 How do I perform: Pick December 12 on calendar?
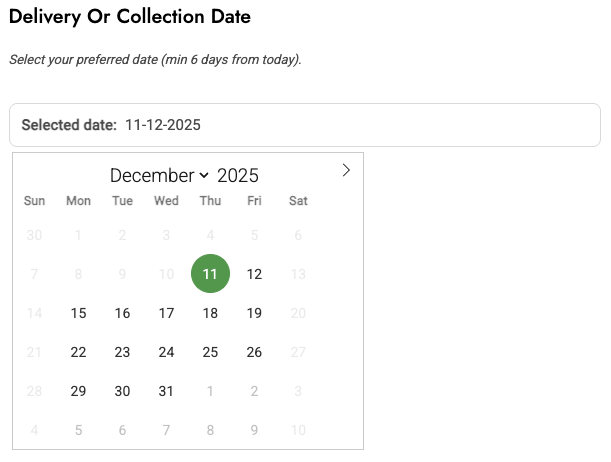point(254,274)
